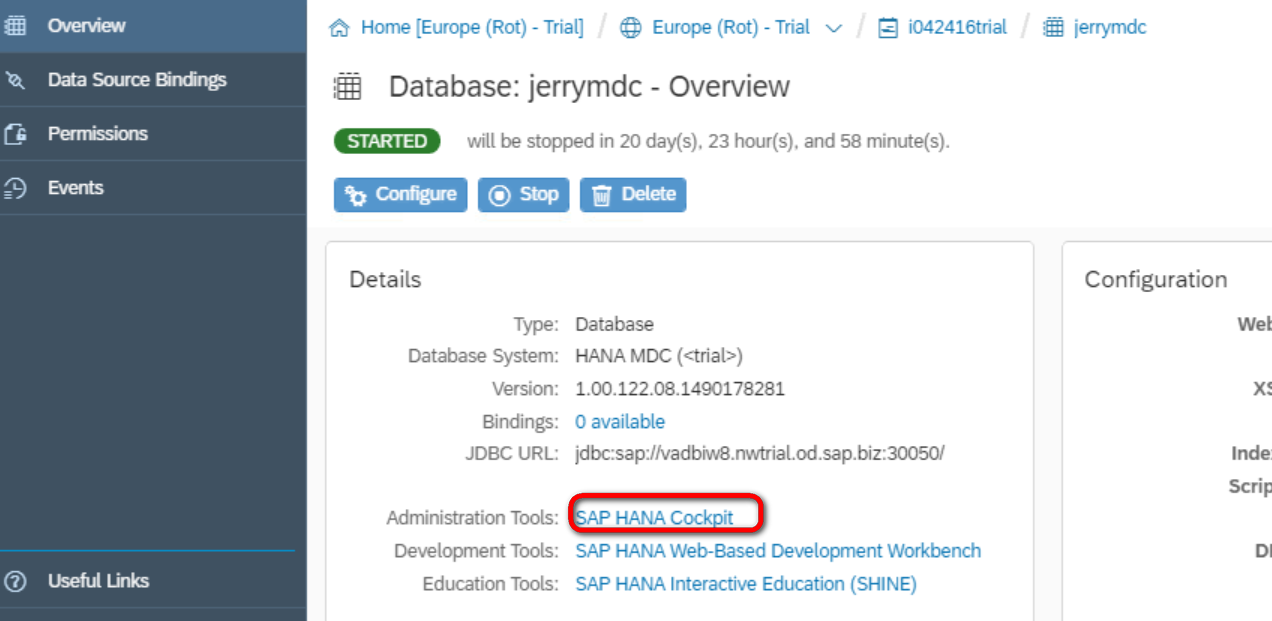Viewport: 1272px width, 621px height.
Task: Open the SAP HANA Cockpit link
Action: point(654,518)
